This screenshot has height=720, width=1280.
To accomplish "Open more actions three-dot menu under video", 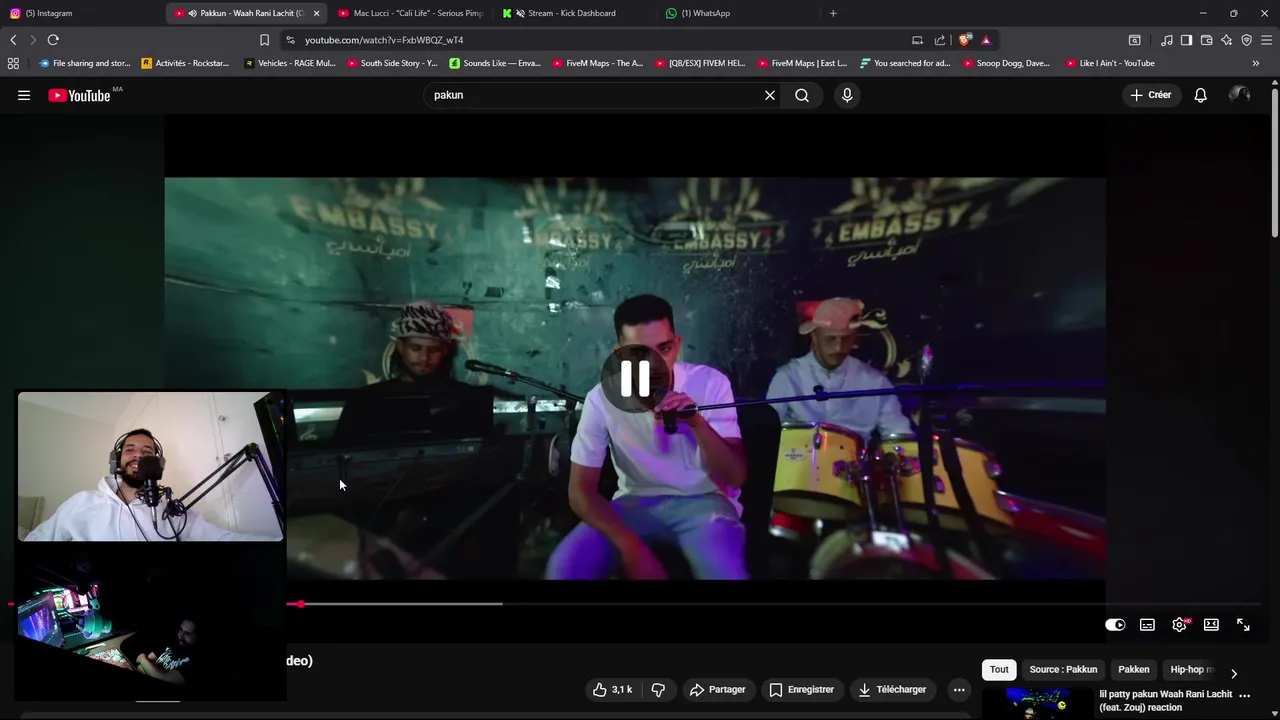I will tap(959, 689).
